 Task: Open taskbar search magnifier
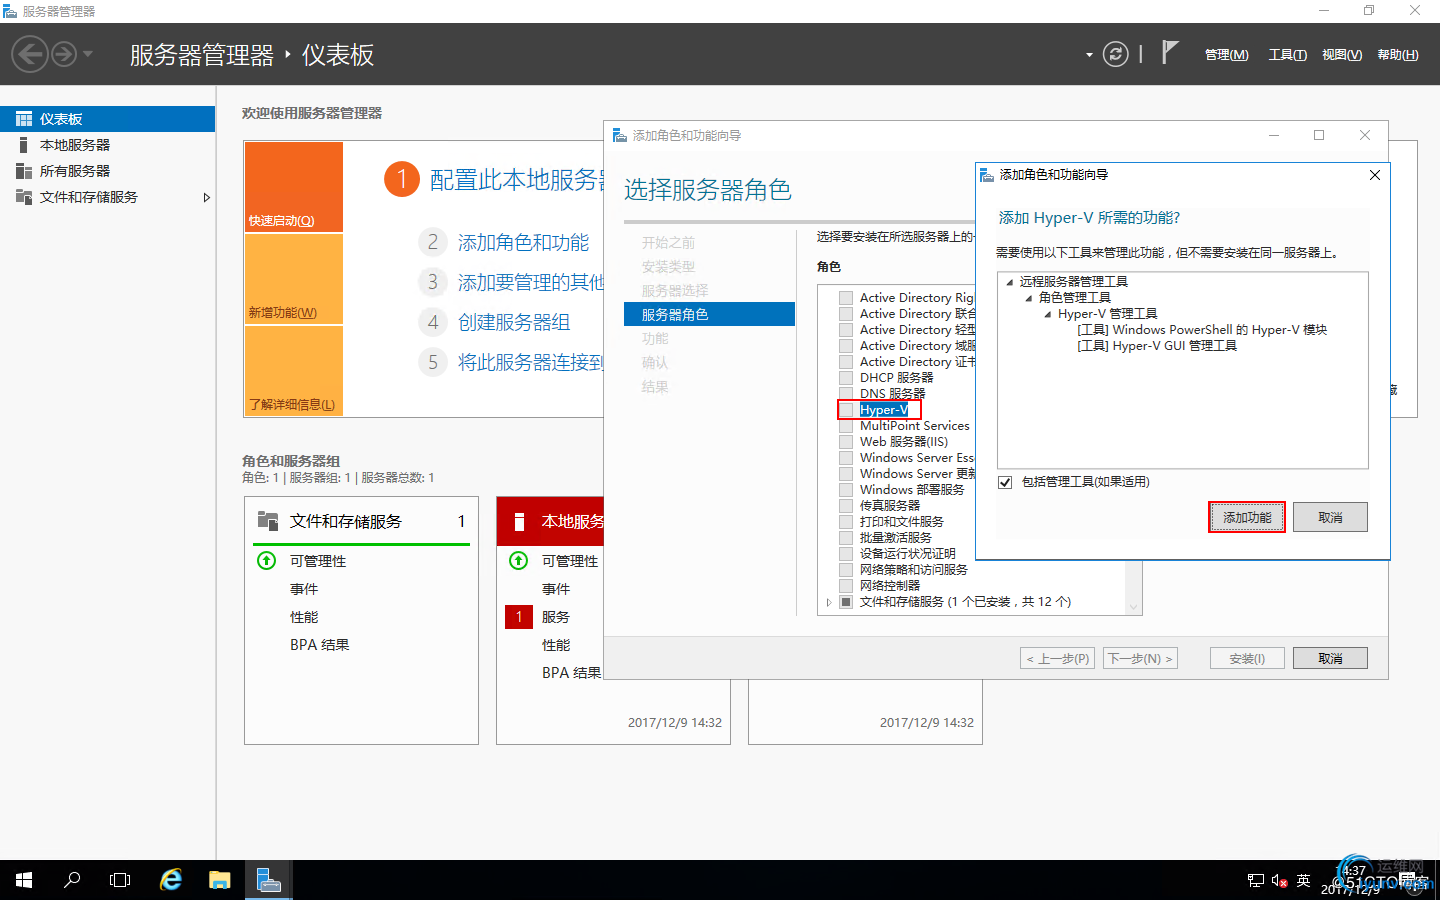(72, 880)
